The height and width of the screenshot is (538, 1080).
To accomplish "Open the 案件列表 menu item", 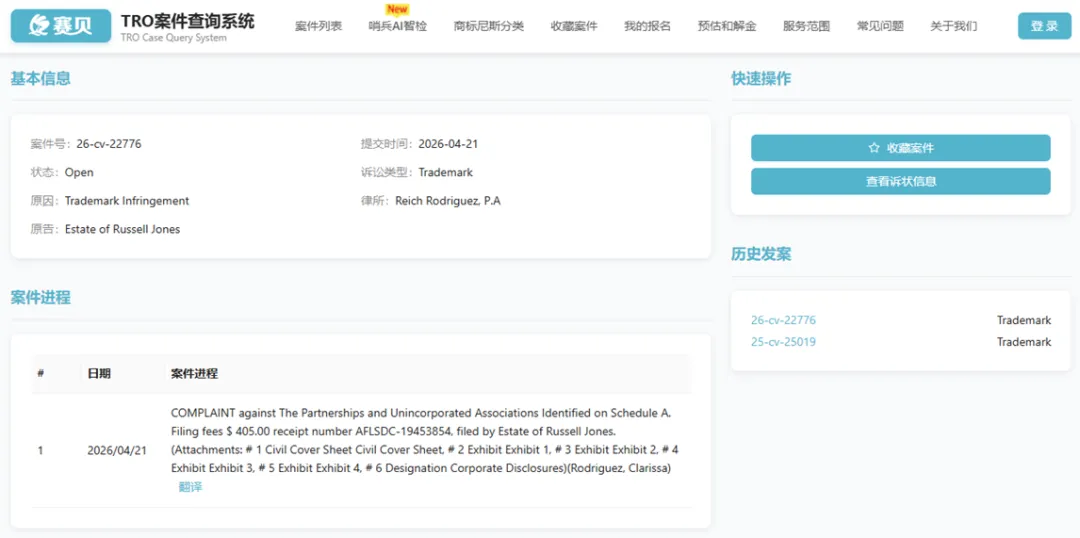I will 318,26.
